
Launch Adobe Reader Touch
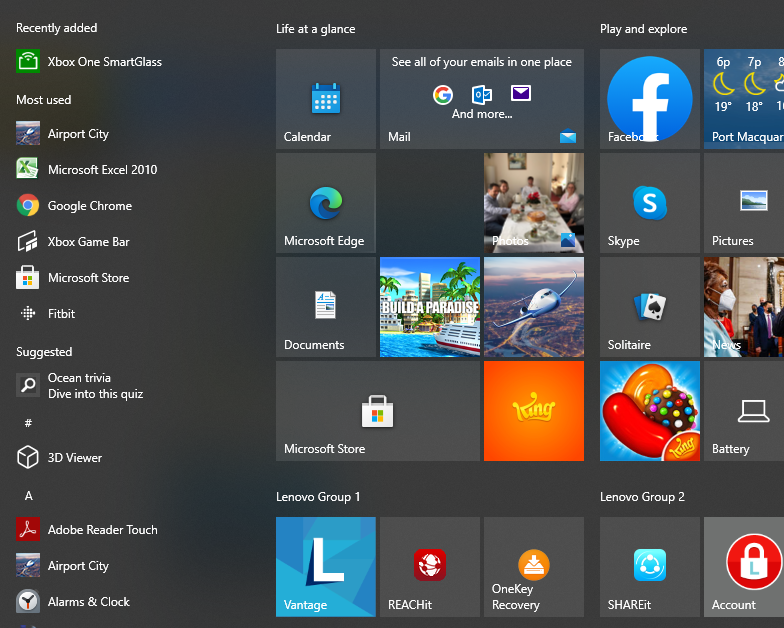(87, 530)
